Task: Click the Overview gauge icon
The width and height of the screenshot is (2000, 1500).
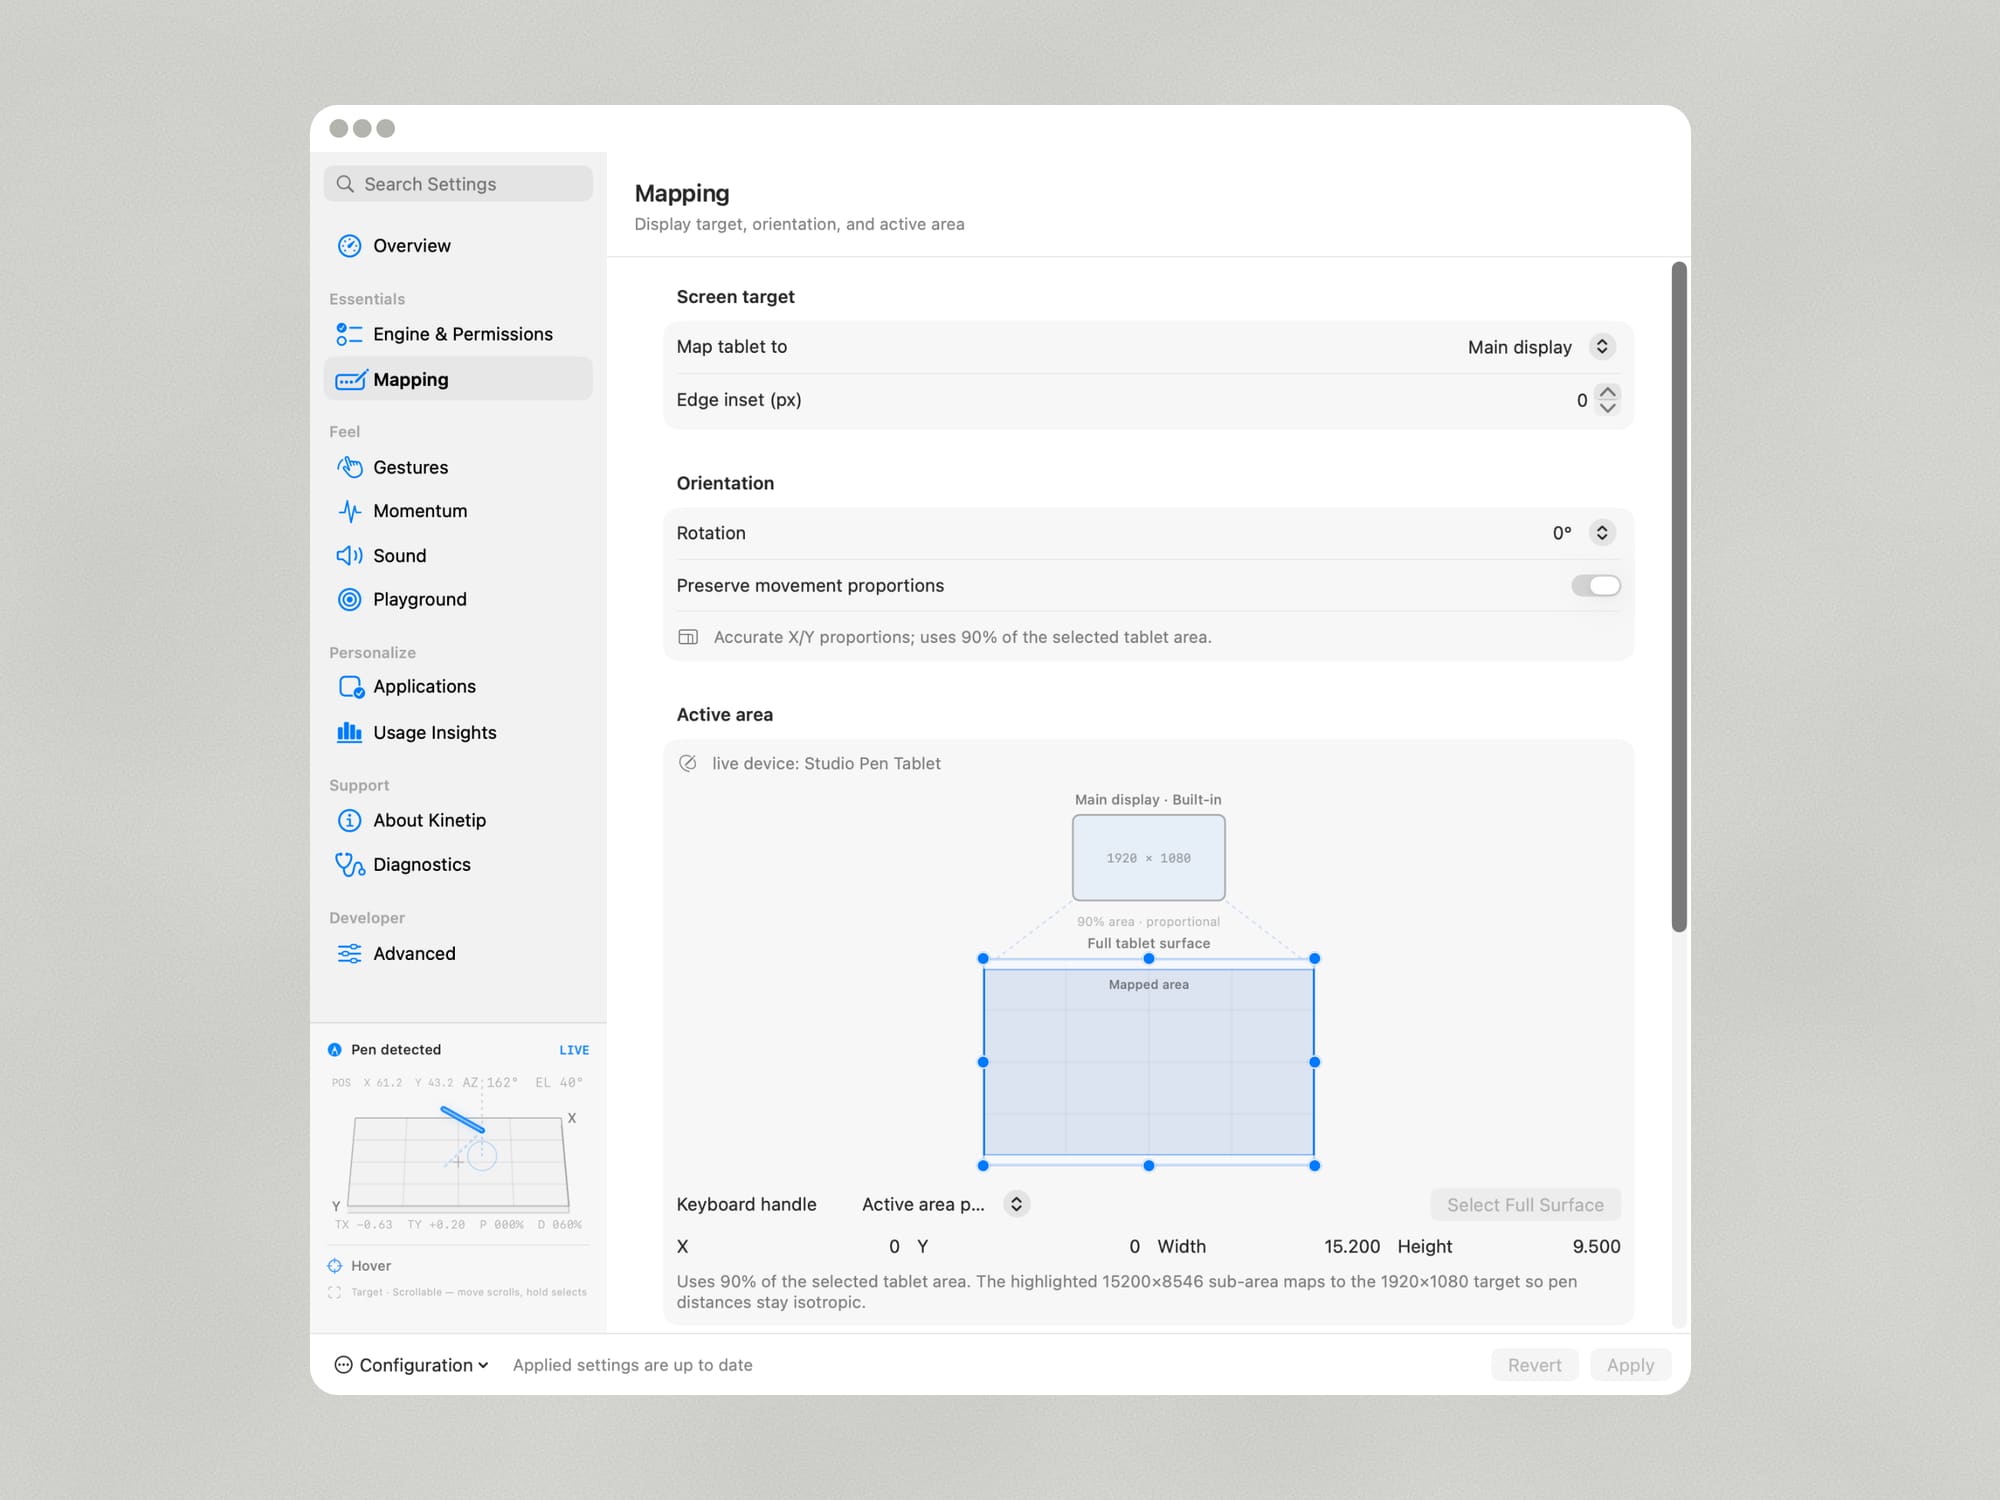Action: (349, 246)
